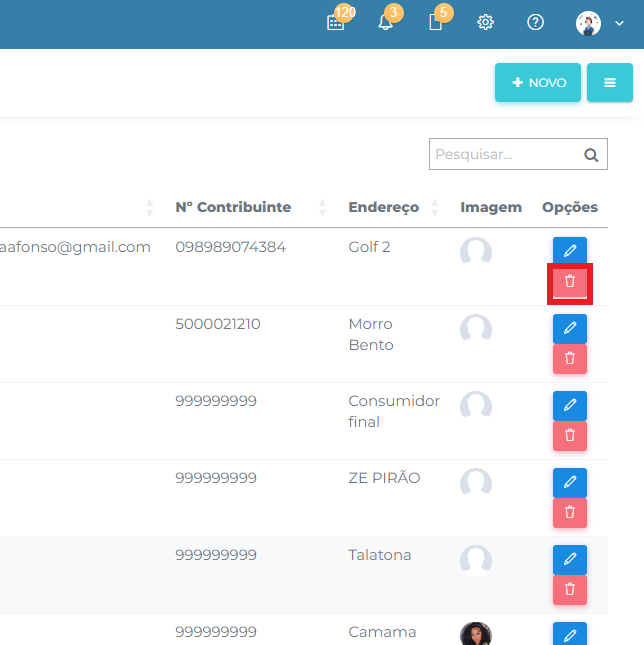The image size is (644, 645).
Task: Edit the Morro Bento row
Action: (x=569, y=328)
